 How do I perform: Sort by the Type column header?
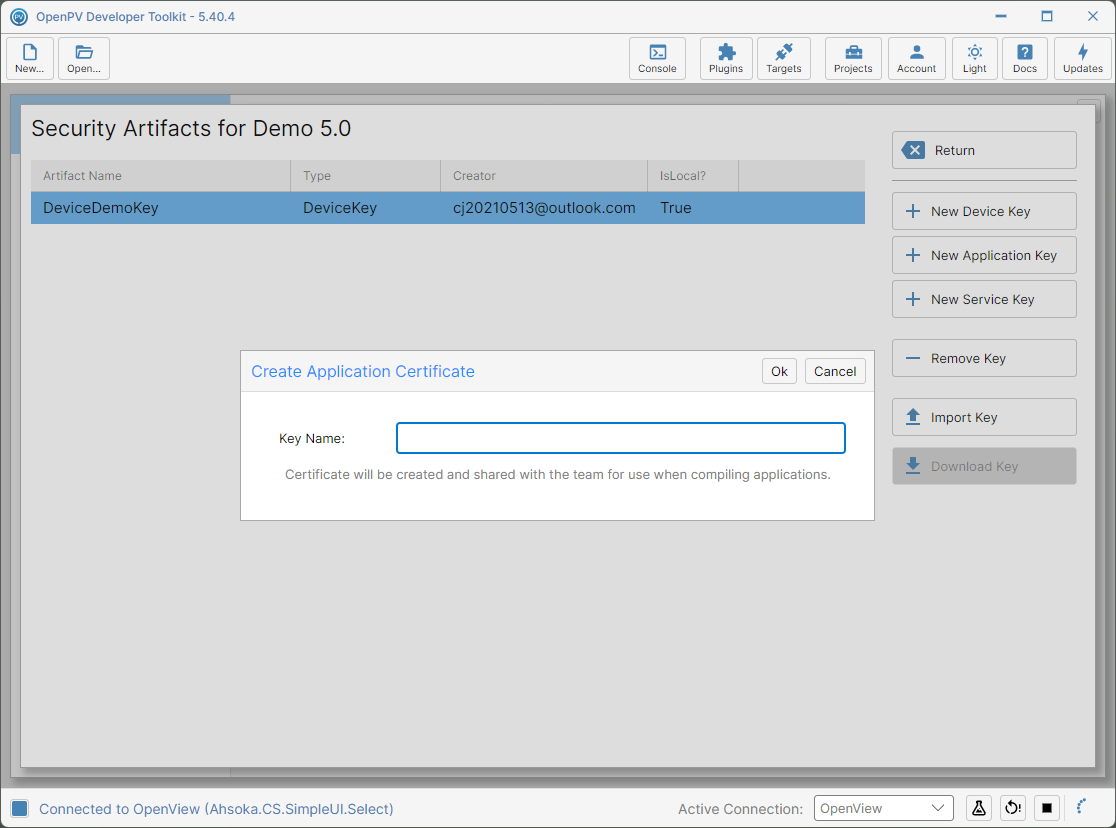366,176
